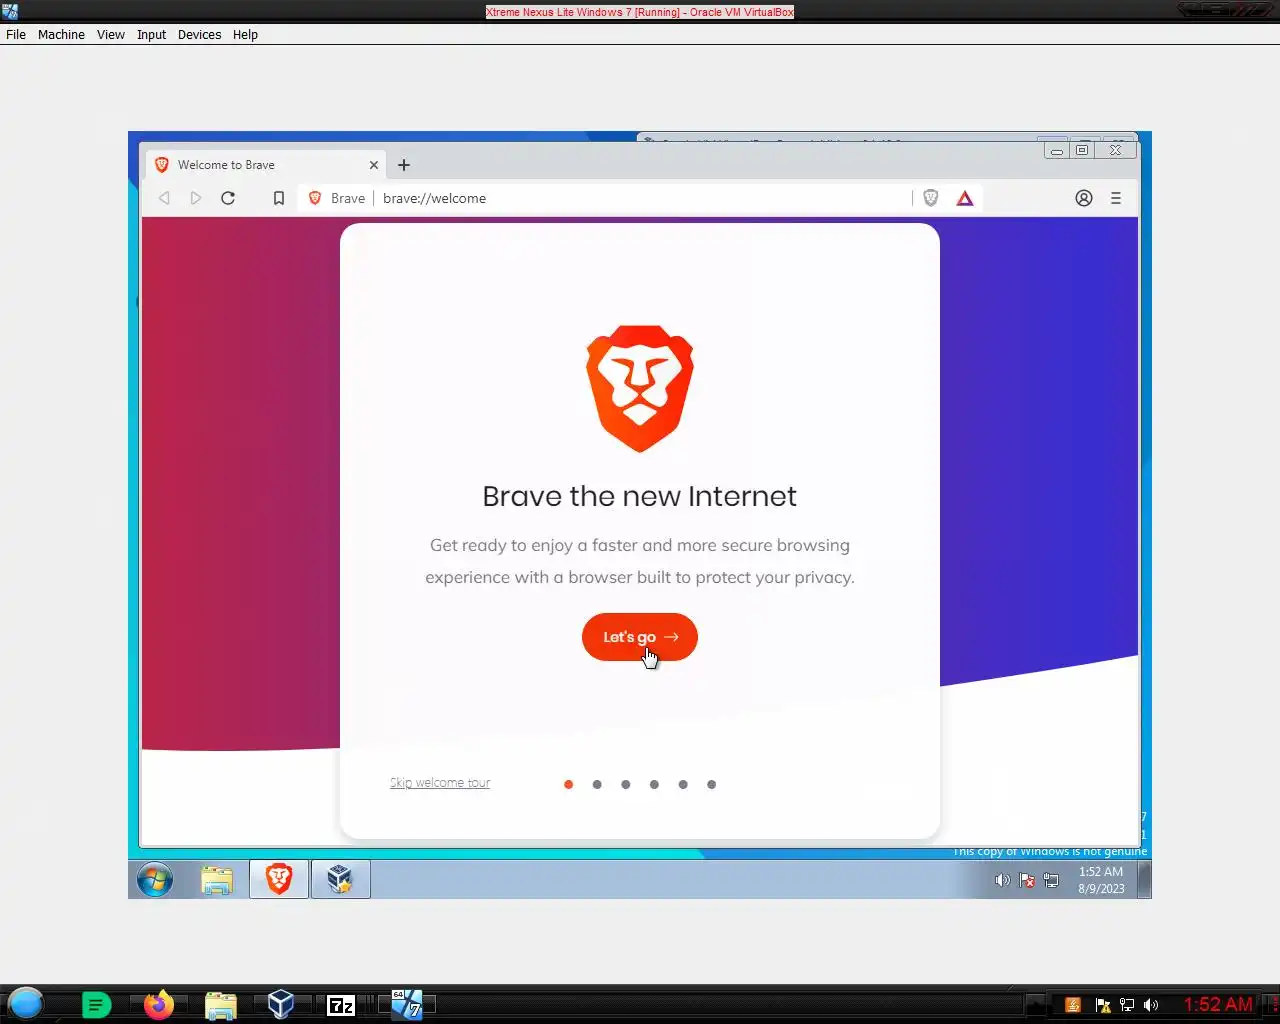Jump to the fourth welcome tour dot
1280x1024 pixels.
(x=654, y=784)
